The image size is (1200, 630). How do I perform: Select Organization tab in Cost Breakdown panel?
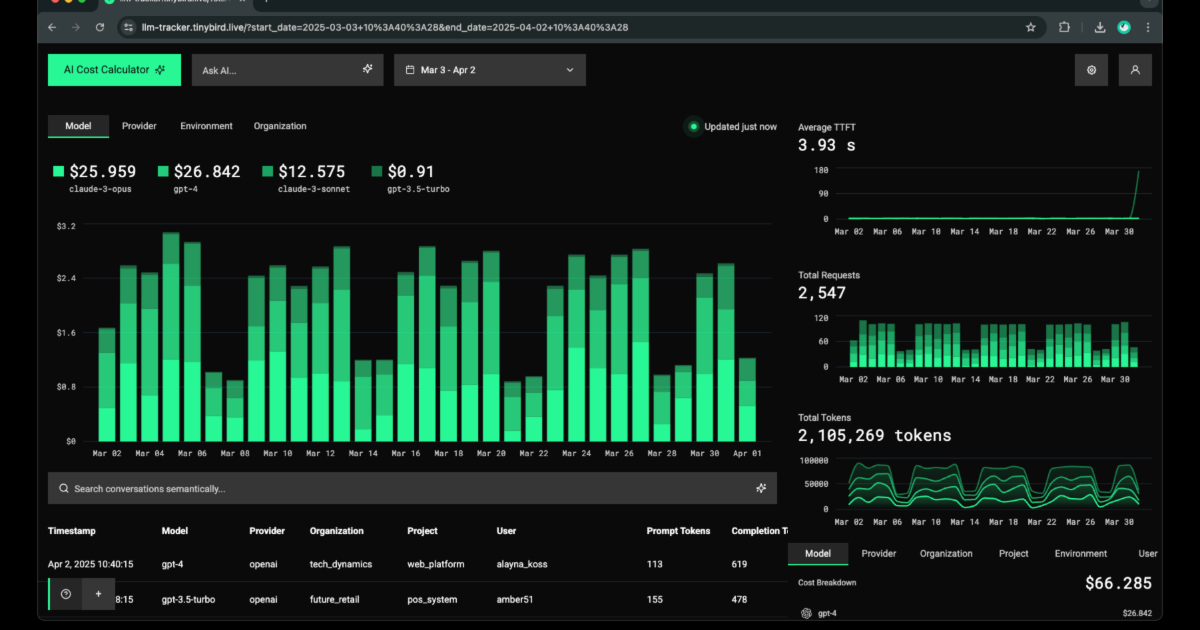[946, 553]
